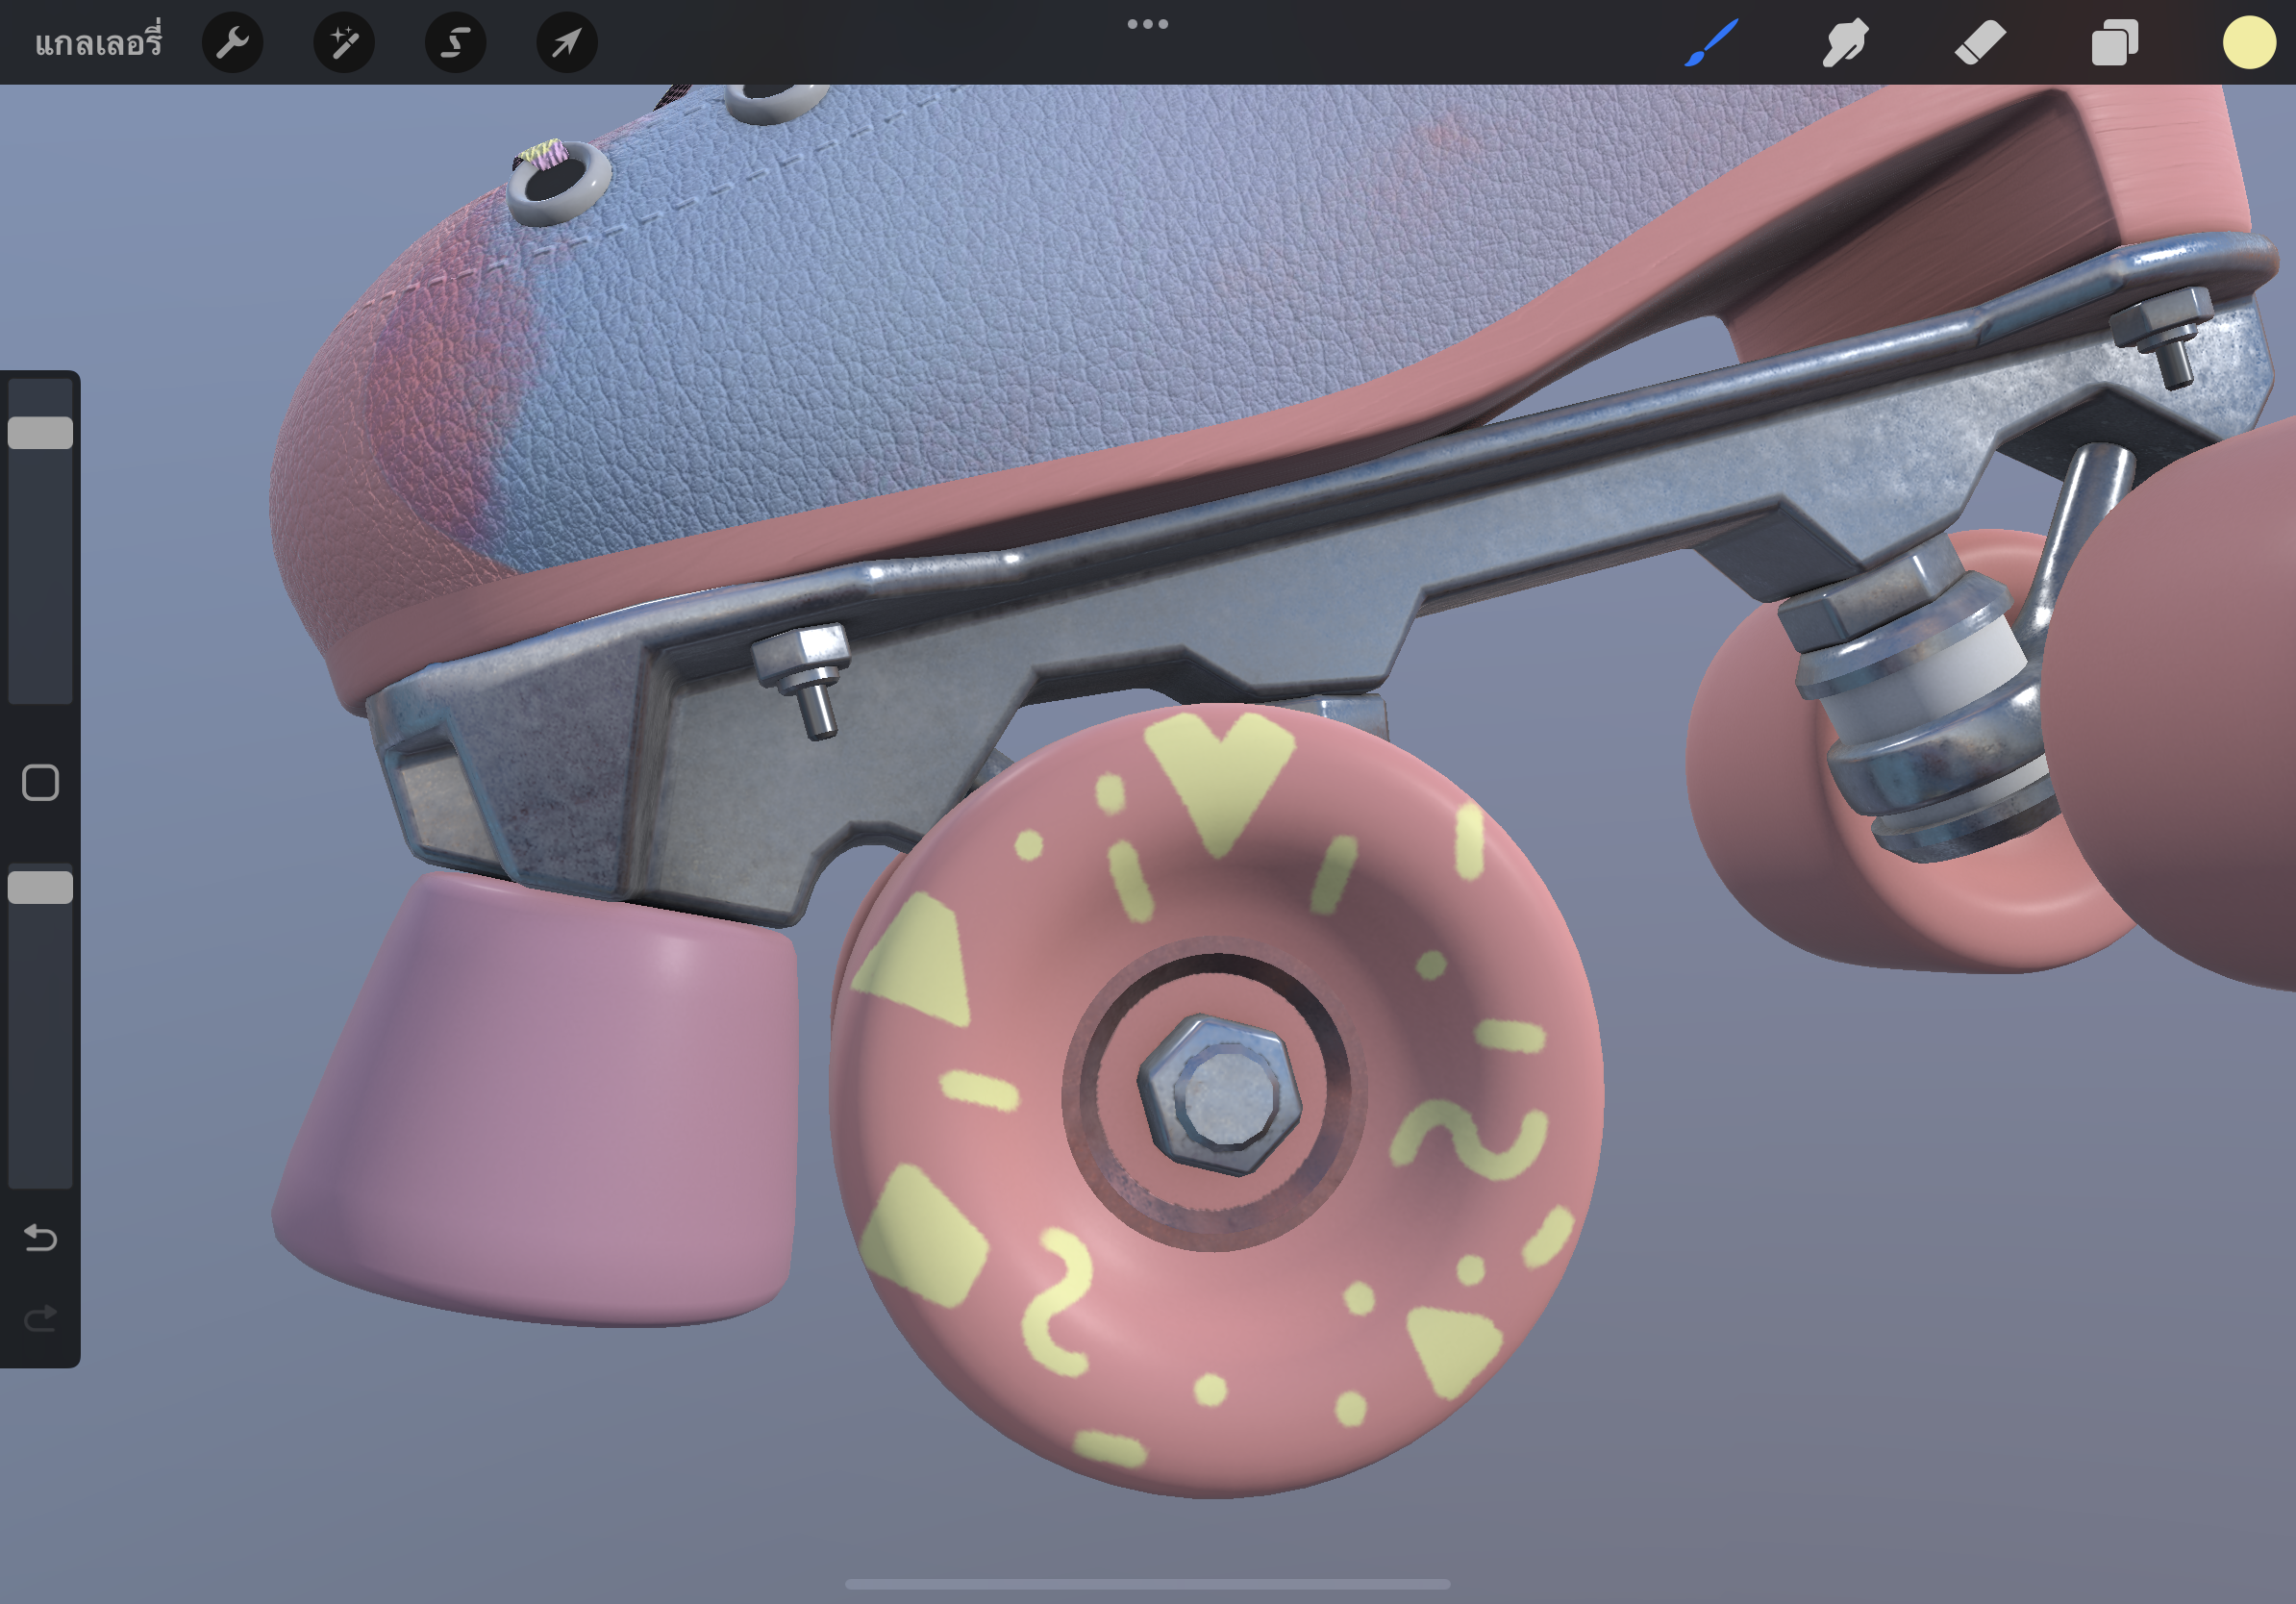Open the pale yellow active color swatch

[2249, 42]
